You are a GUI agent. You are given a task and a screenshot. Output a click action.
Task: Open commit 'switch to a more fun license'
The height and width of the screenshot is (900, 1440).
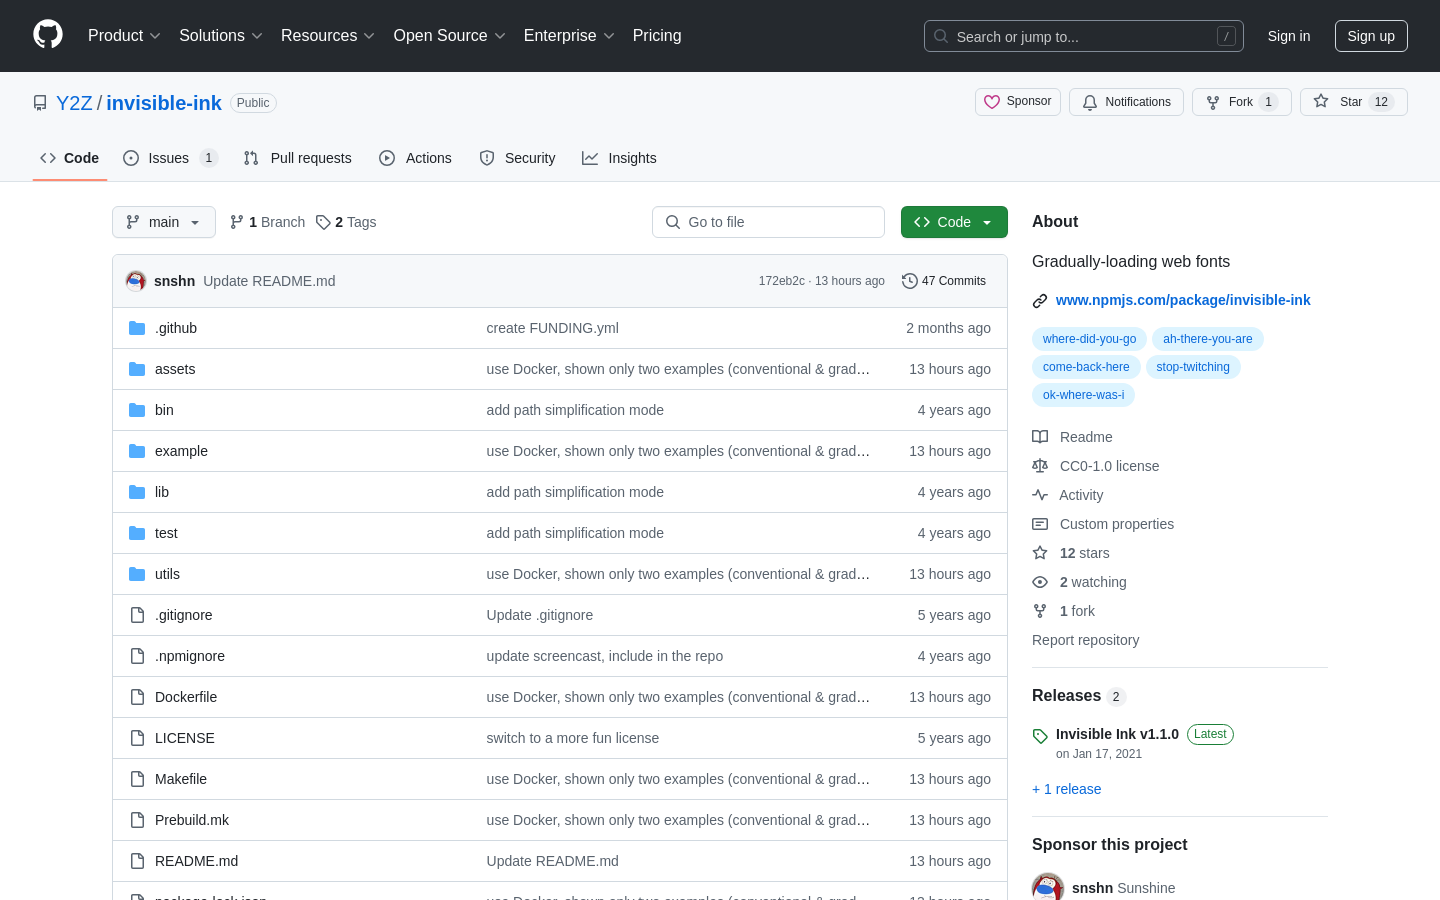(x=573, y=738)
